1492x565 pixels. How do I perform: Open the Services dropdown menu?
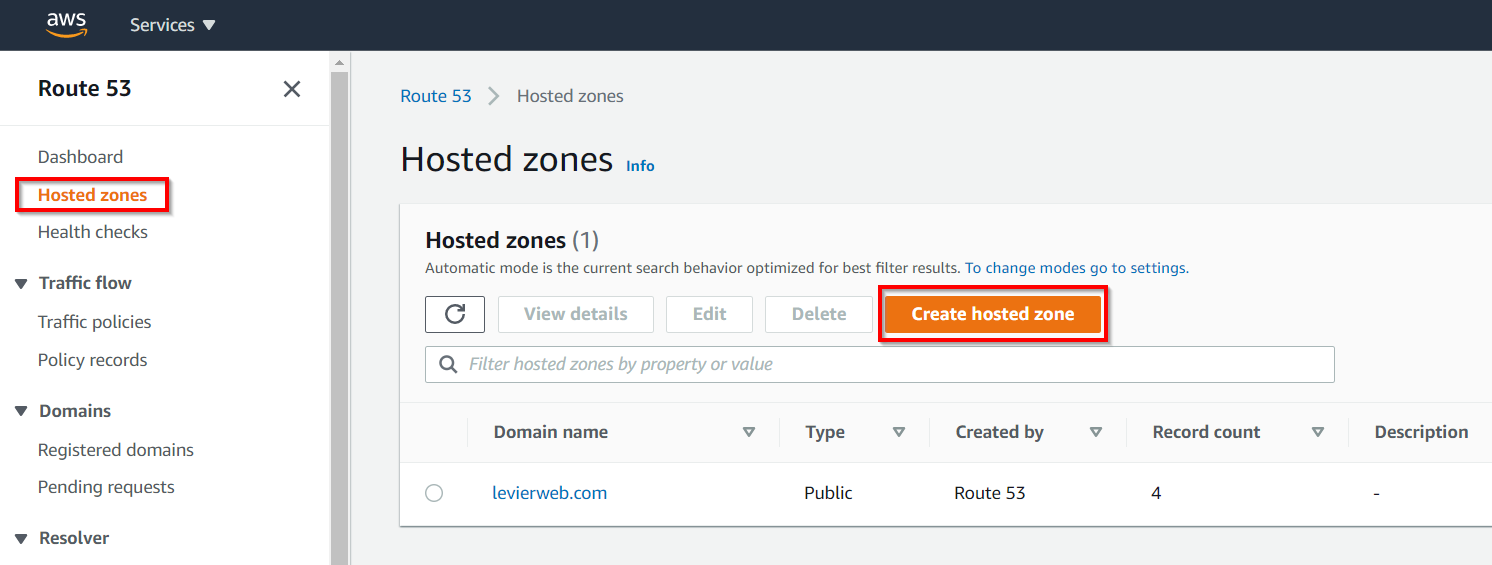(x=172, y=25)
